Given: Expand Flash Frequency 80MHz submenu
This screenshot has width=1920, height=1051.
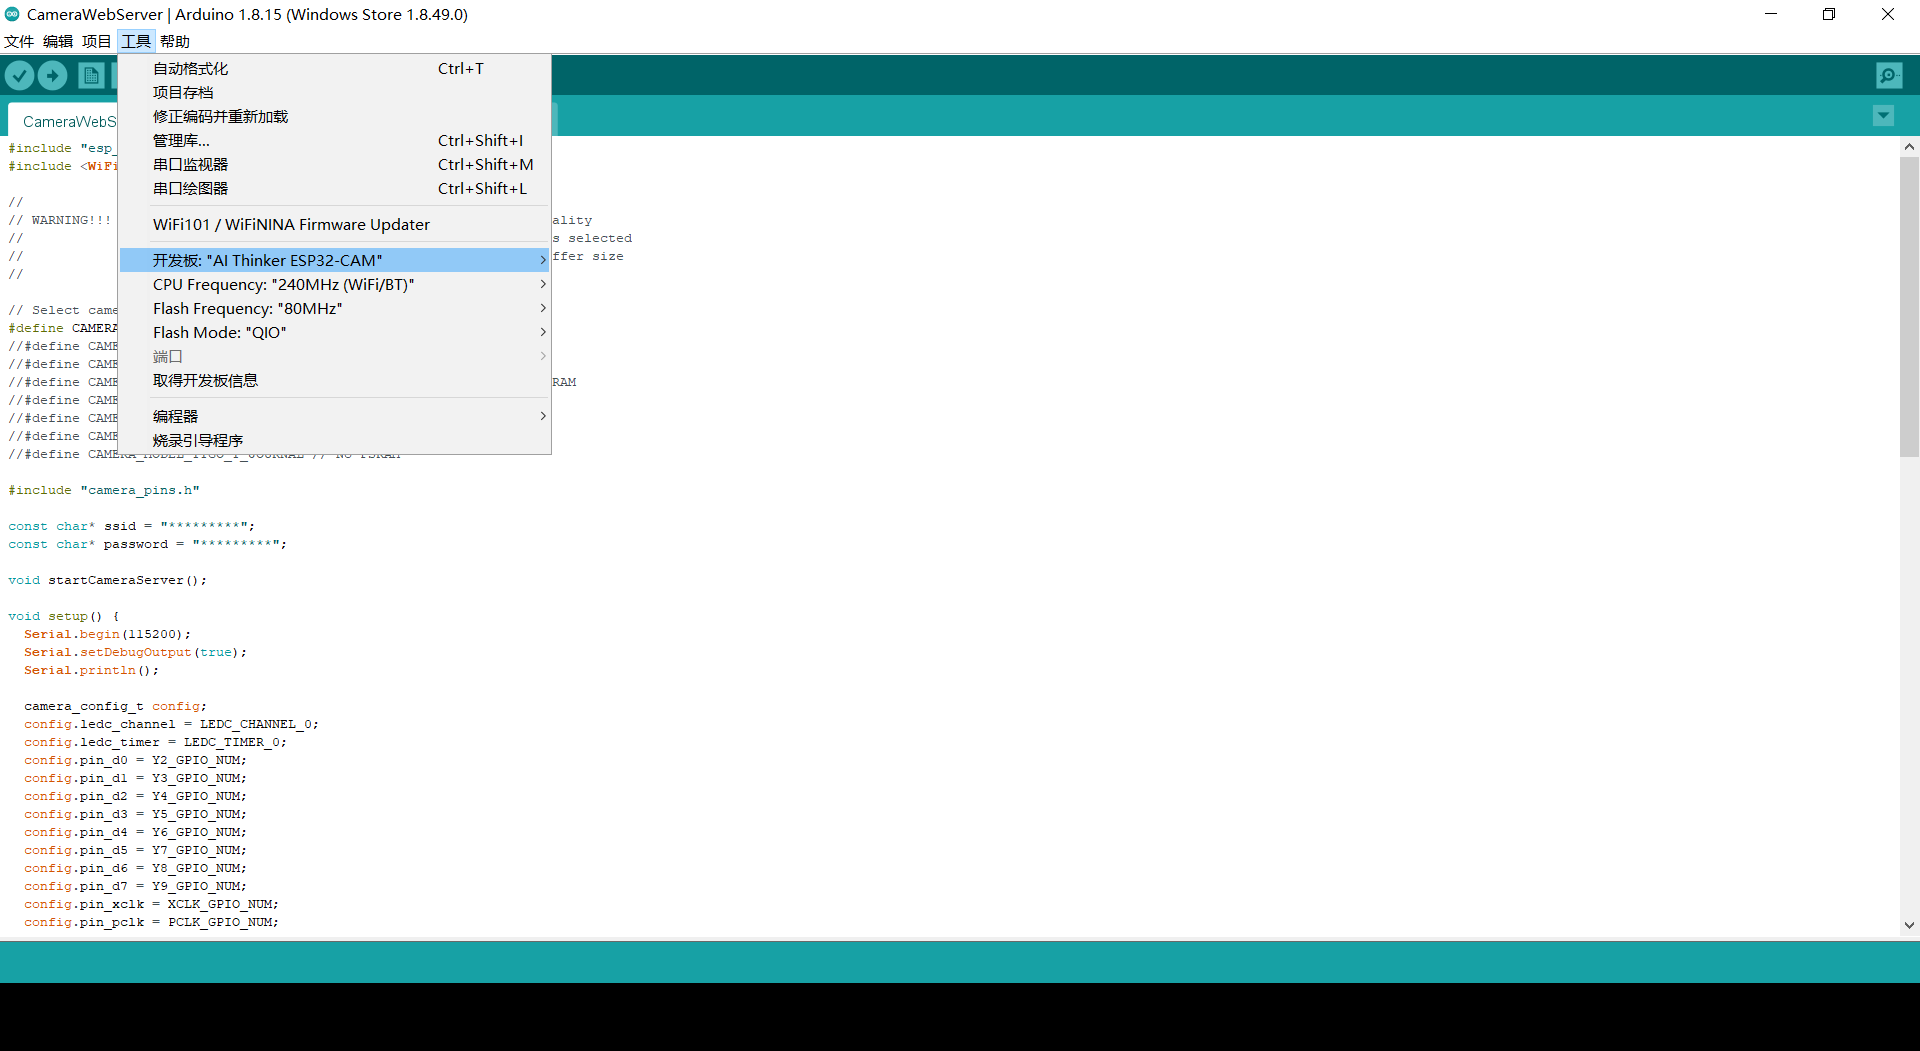Looking at the screenshot, I should tap(335, 309).
